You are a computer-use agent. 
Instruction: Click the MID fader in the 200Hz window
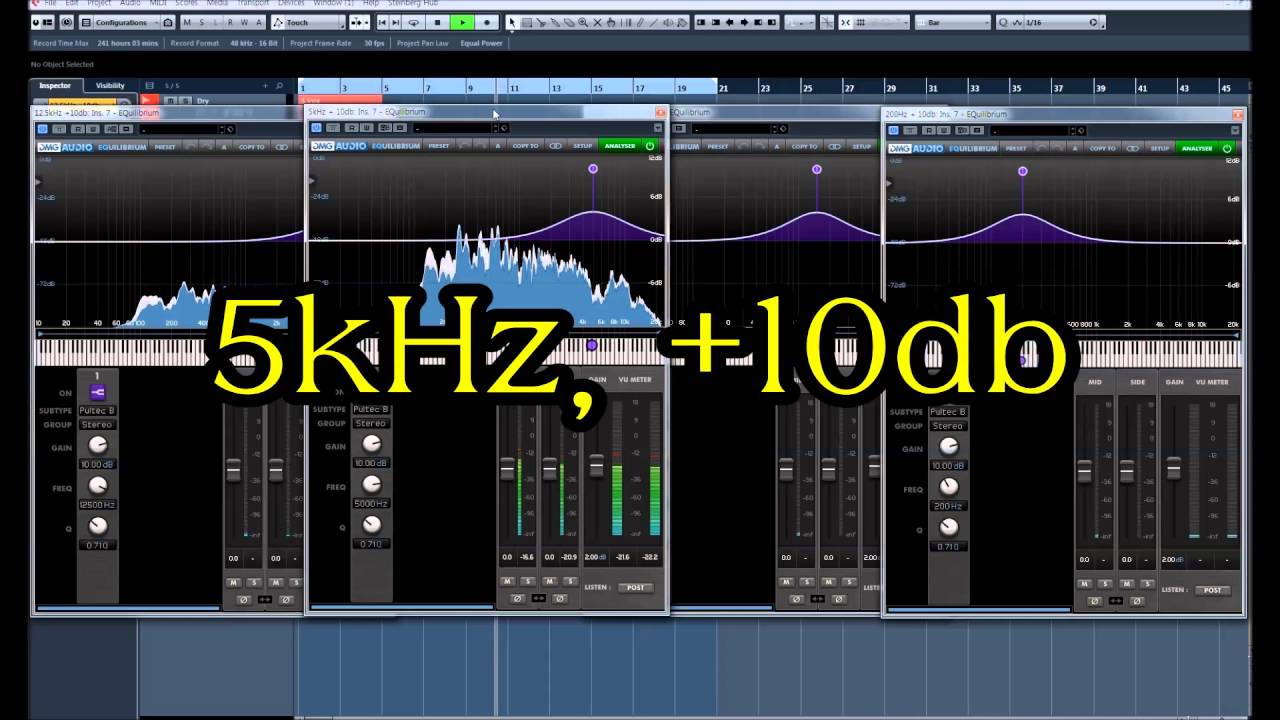(1084, 470)
